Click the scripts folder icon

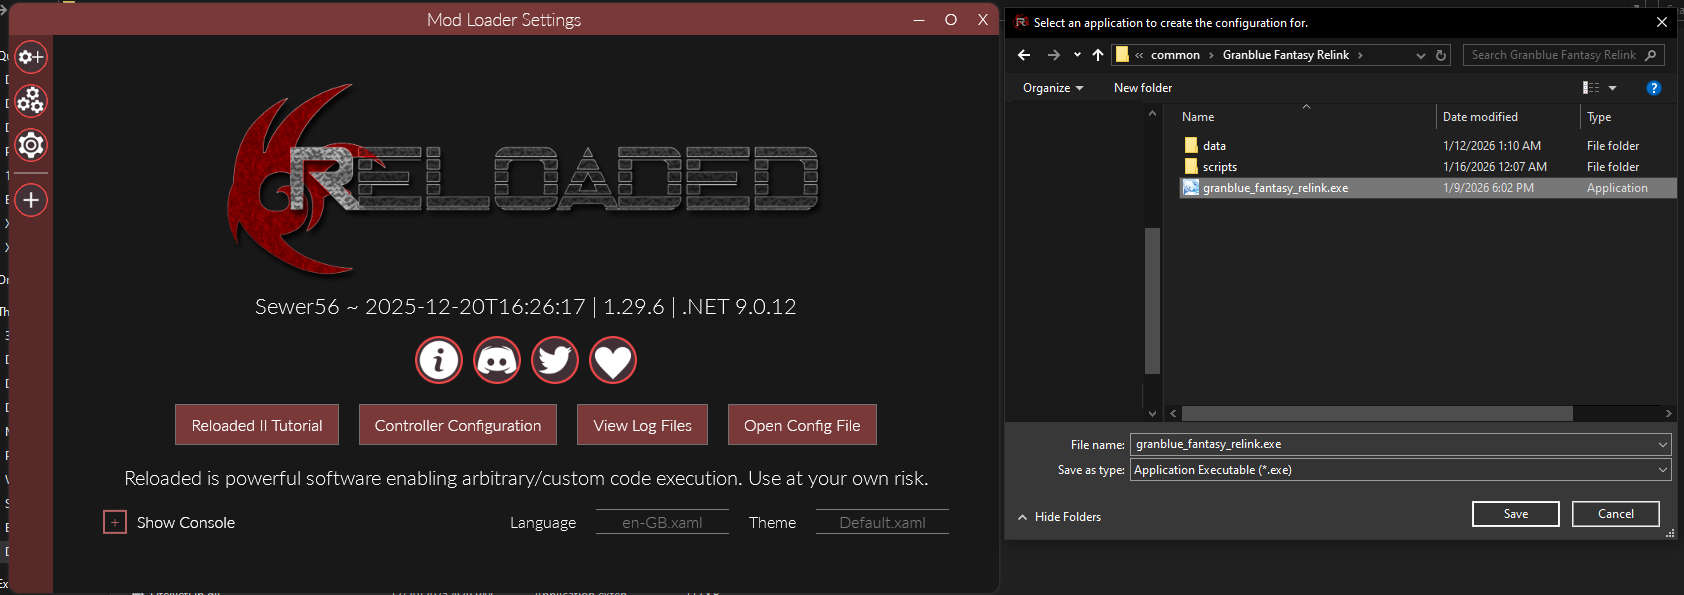coord(1190,167)
